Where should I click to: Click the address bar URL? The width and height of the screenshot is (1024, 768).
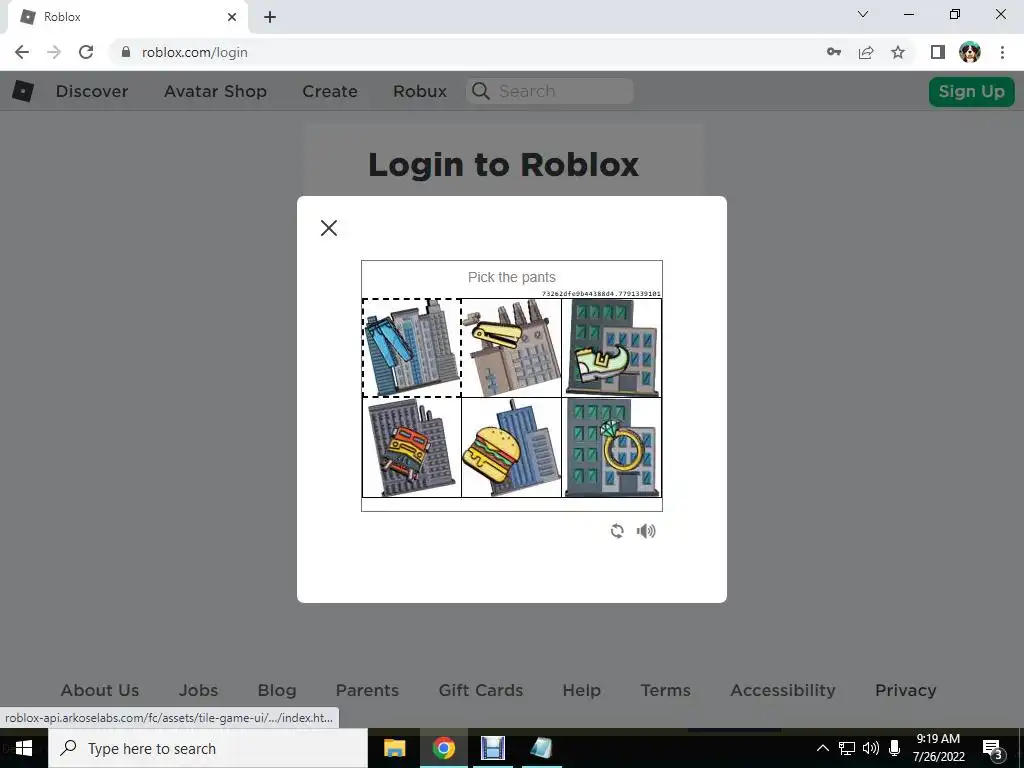[x=195, y=52]
